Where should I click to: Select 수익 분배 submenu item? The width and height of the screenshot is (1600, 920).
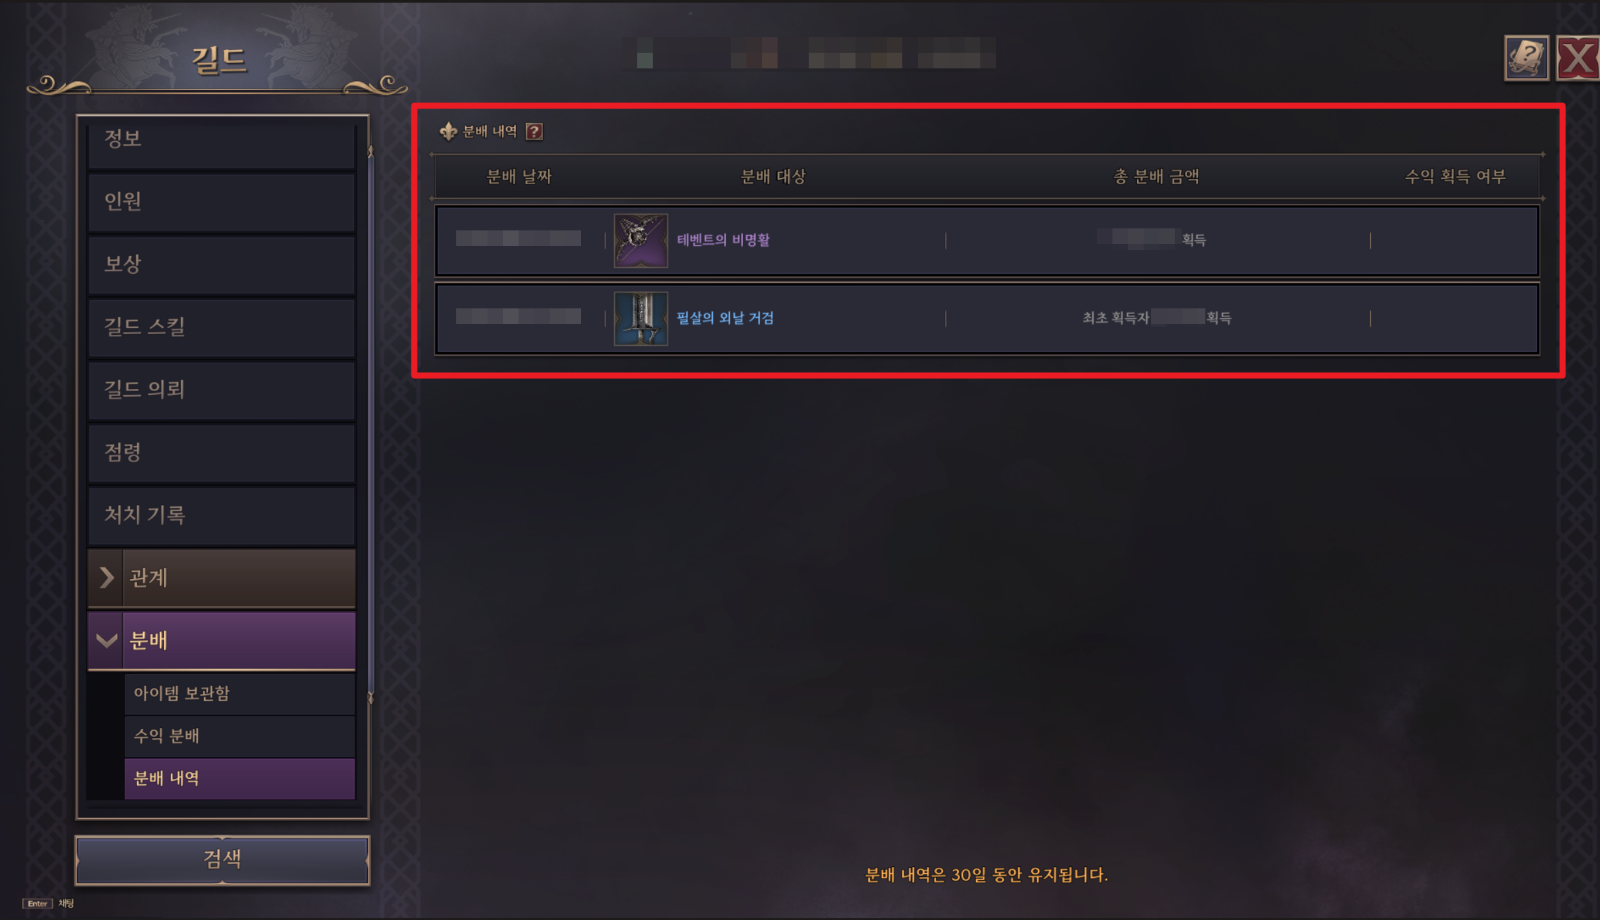(240, 737)
